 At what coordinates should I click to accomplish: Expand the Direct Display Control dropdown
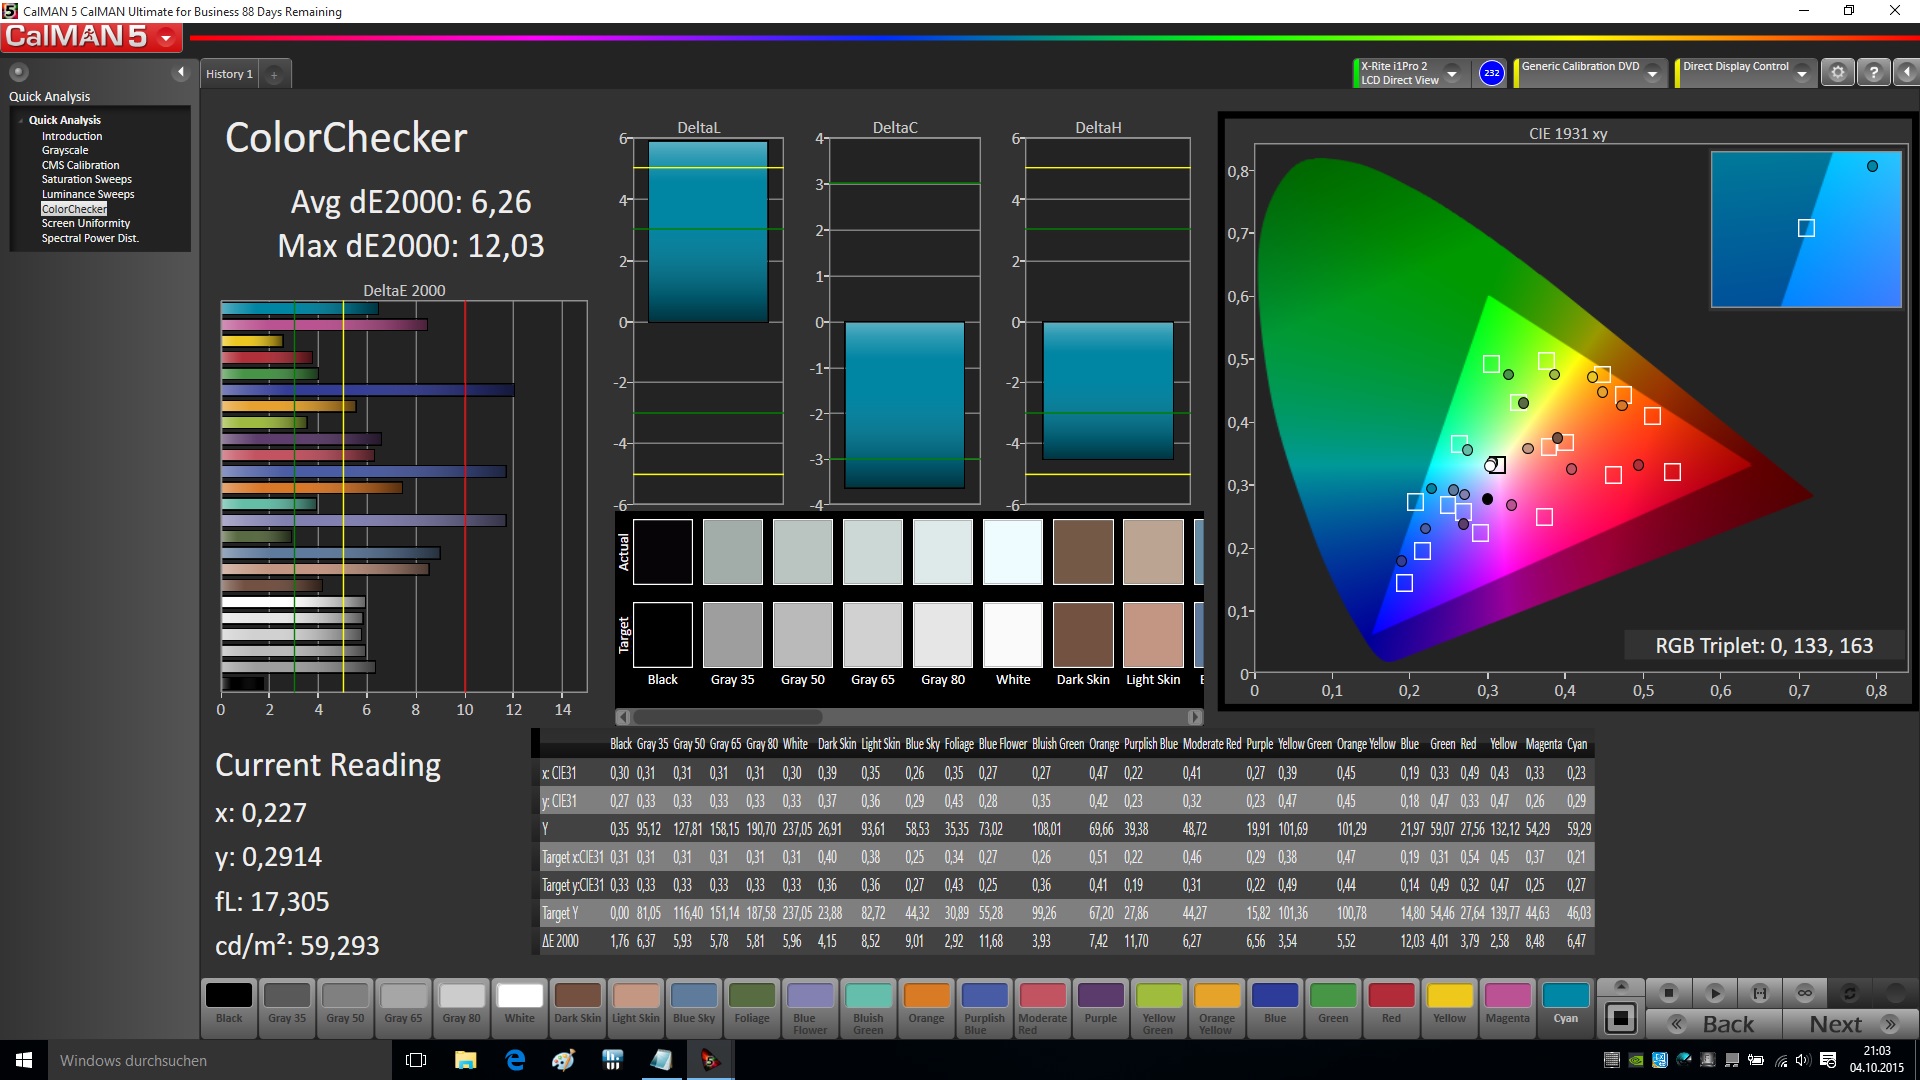tap(1801, 74)
